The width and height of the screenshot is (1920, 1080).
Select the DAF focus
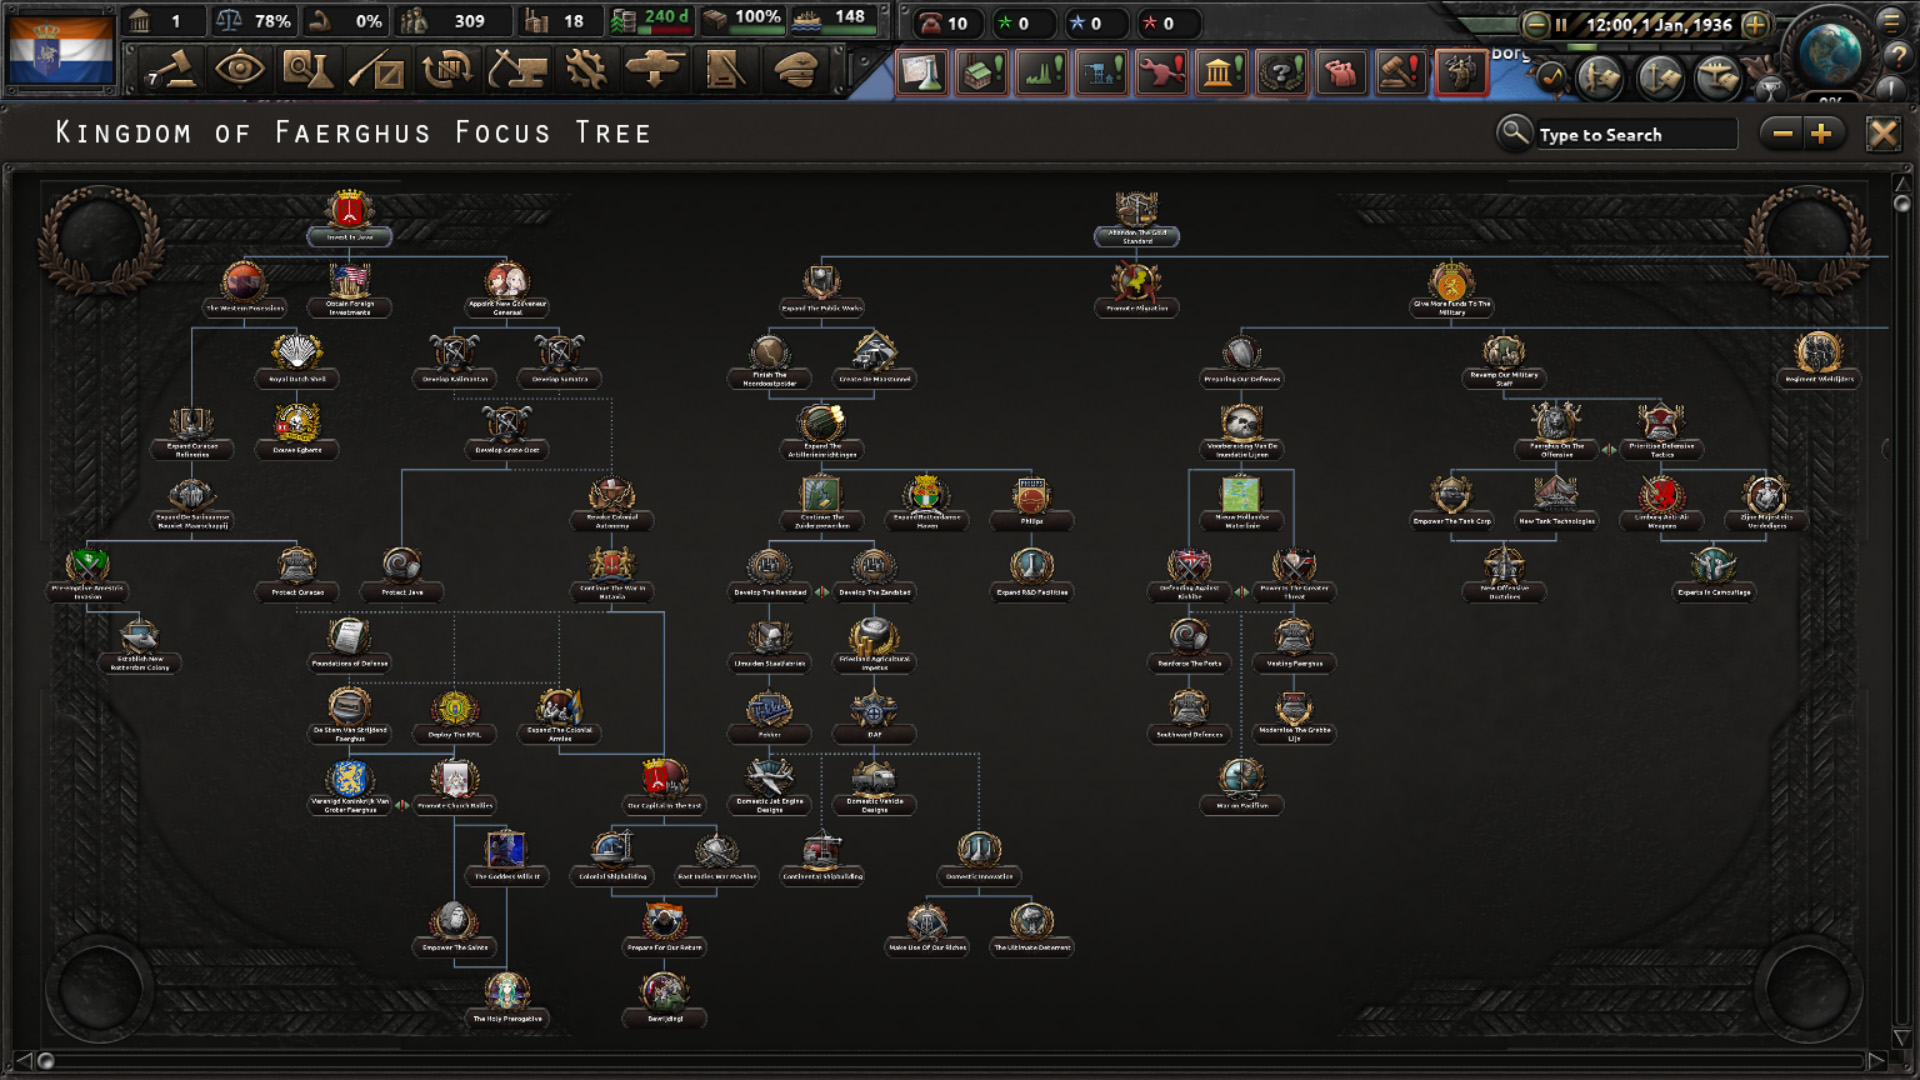coord(874,715)
